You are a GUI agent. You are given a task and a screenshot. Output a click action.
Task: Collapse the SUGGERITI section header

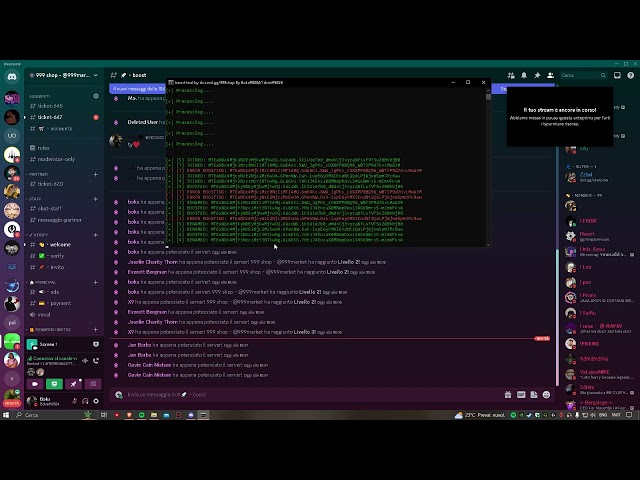(39, 96)
